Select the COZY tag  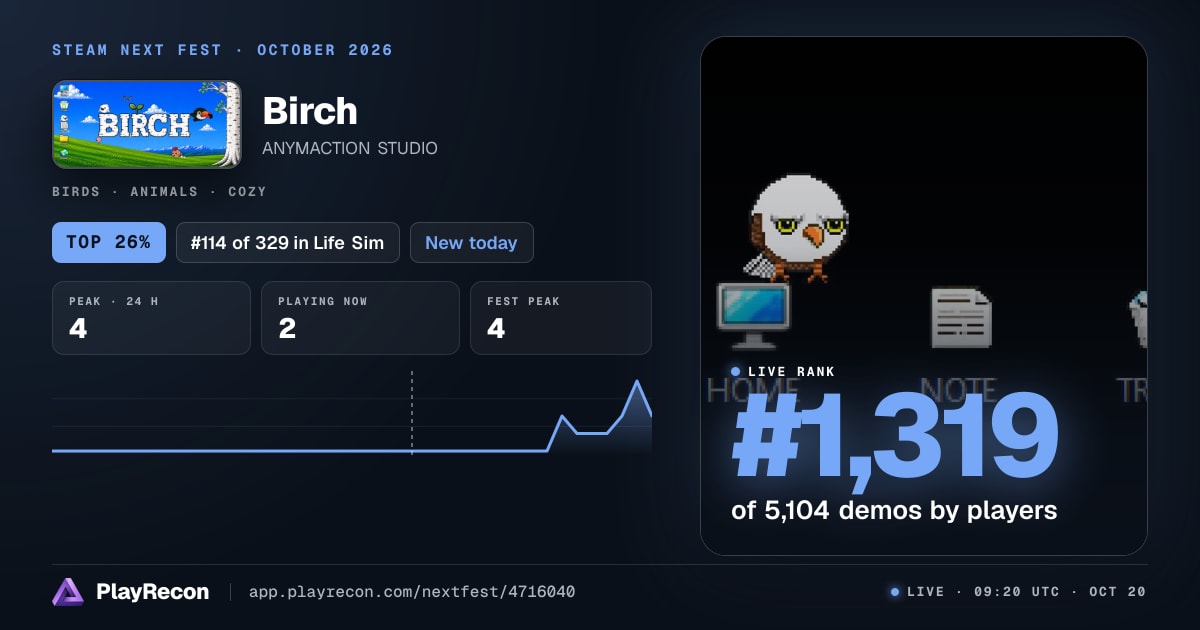[x=247, y=191]
